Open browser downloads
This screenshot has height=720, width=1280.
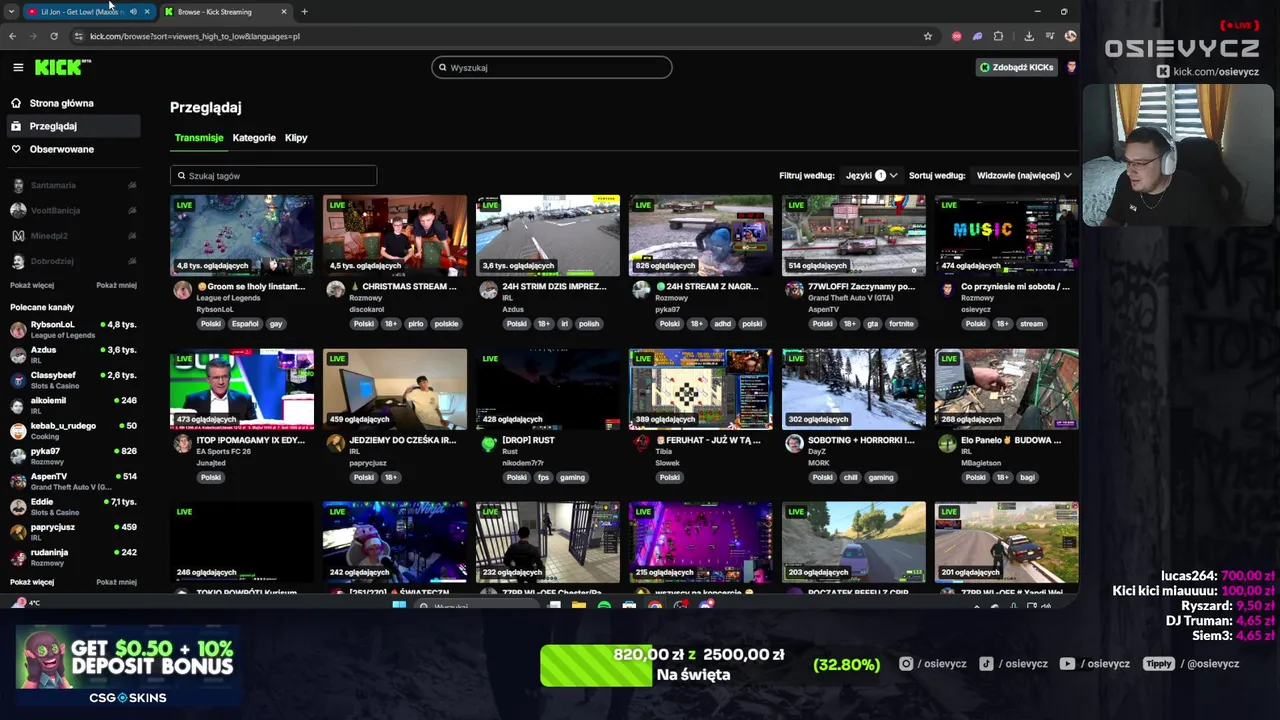pyautogui.click(x=1029, y=36)
